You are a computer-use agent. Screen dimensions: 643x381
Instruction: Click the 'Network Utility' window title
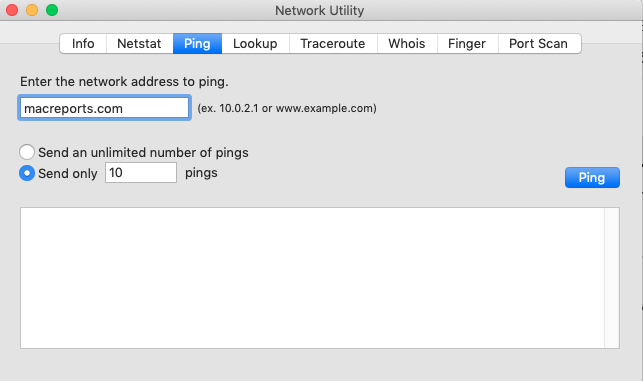coord(319,10)
